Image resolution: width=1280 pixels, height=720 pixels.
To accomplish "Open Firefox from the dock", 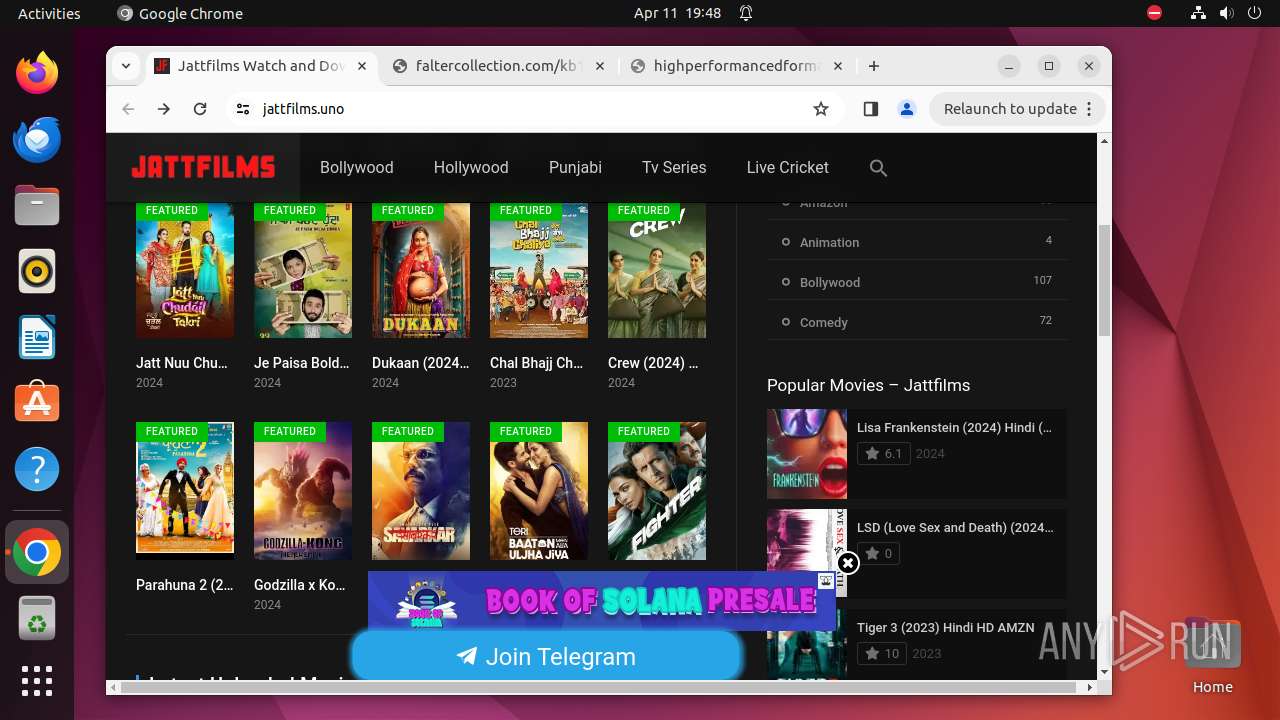I will tap(37, 73).
